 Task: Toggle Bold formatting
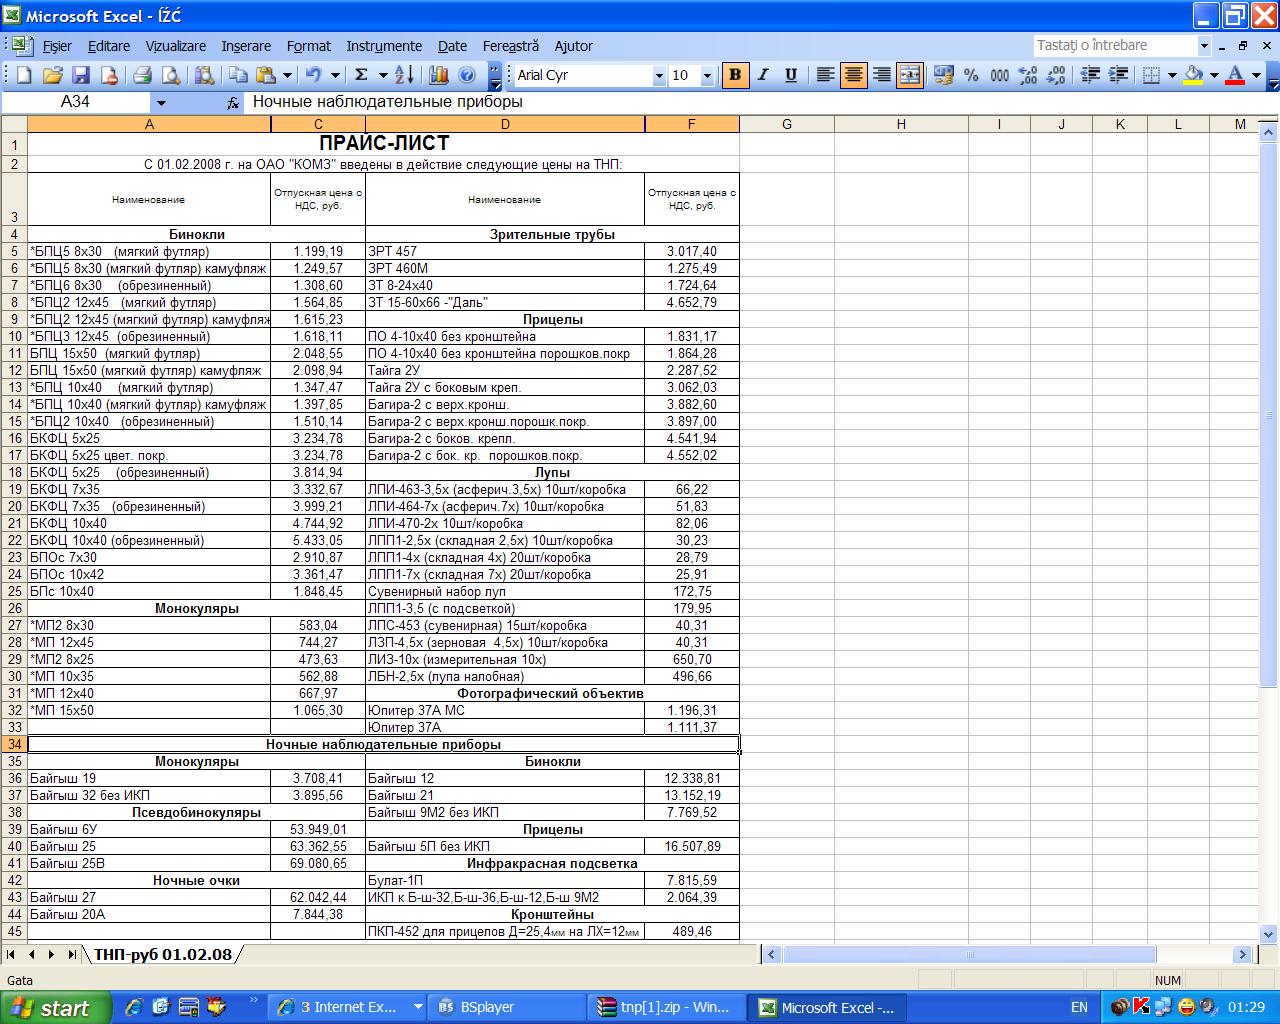(735, 75)
